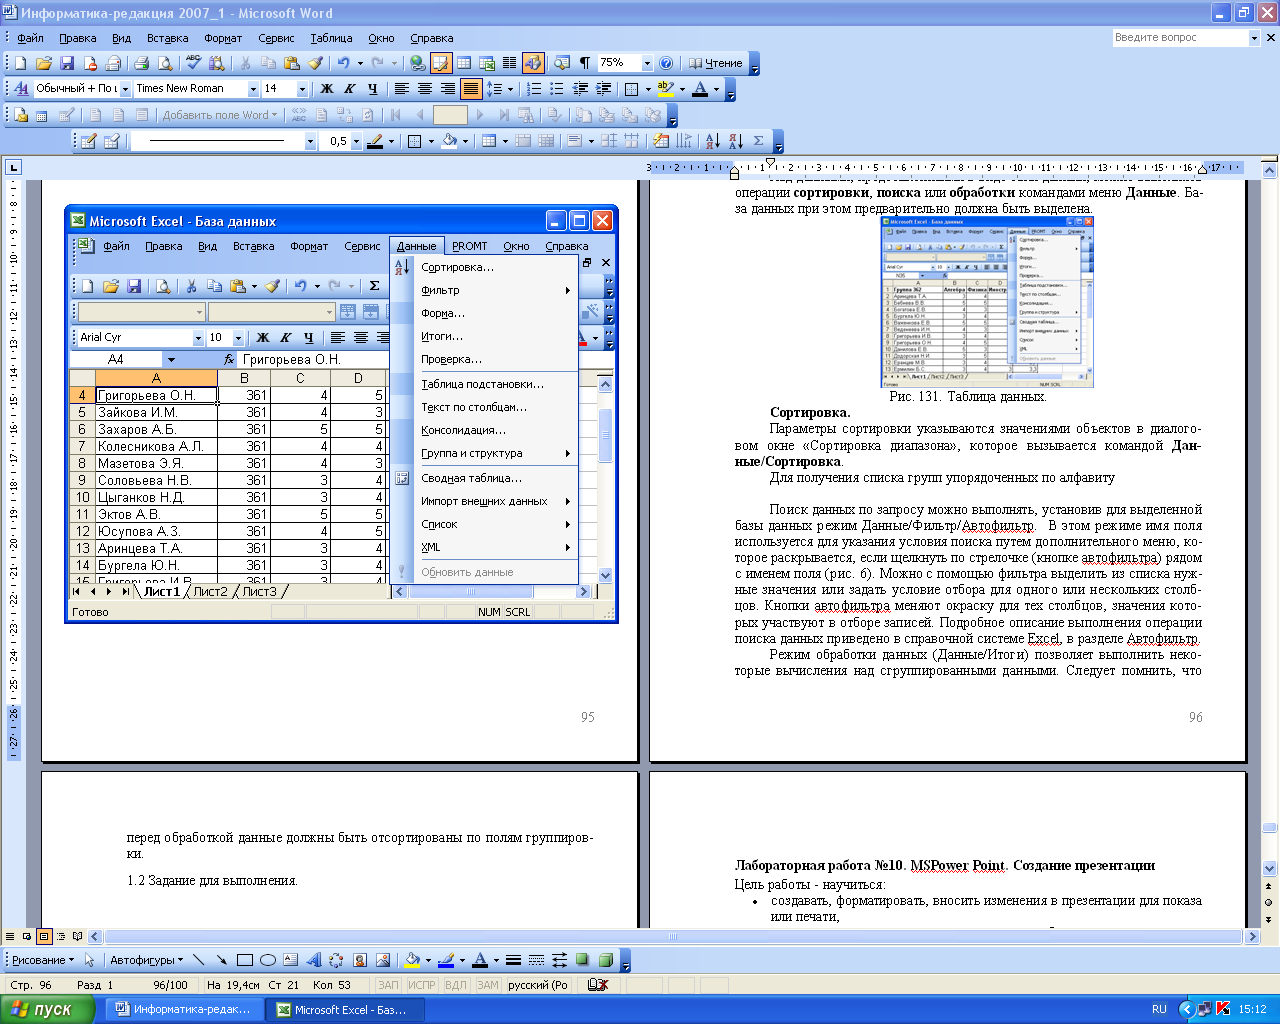Open the line style dropdown in tables toolbar

click(310, 141)
